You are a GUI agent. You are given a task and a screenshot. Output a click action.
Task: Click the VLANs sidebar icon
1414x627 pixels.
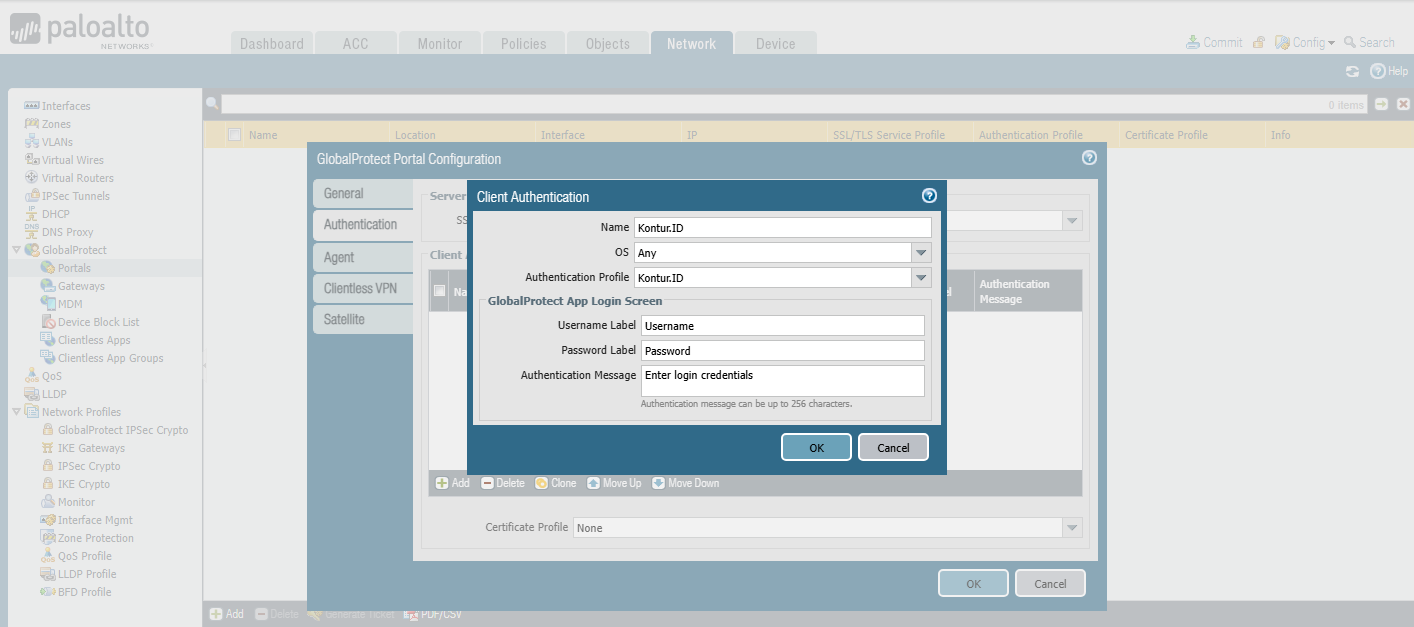31,142
